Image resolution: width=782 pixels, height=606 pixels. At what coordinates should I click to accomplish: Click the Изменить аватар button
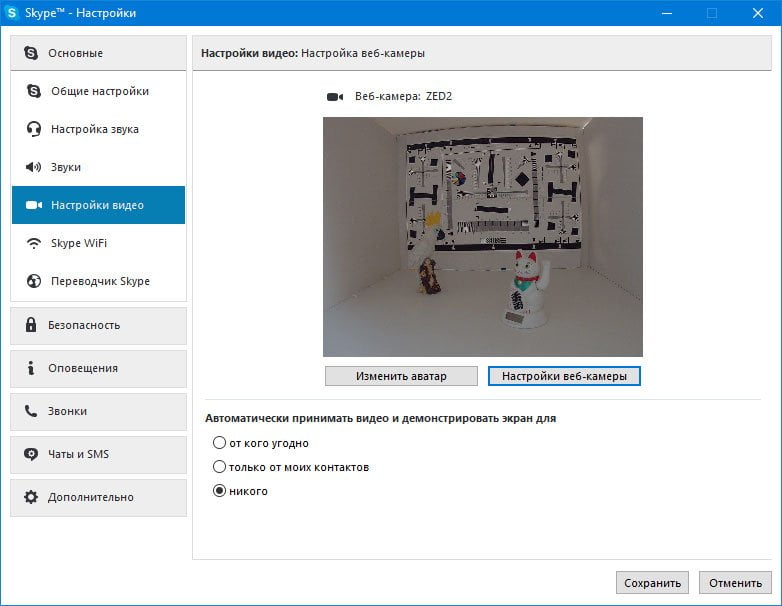(401, 376)
